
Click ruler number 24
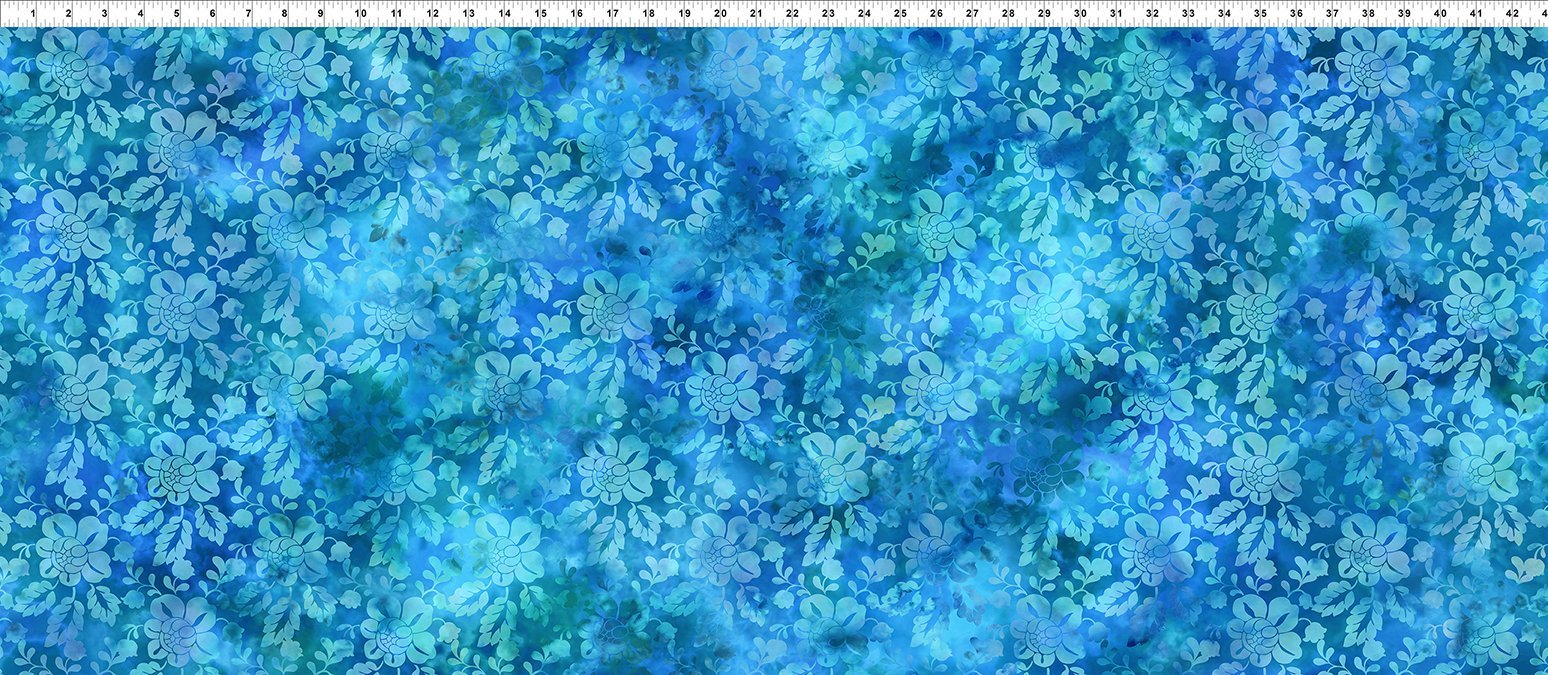pyautogui.click(x=864, y=14)
